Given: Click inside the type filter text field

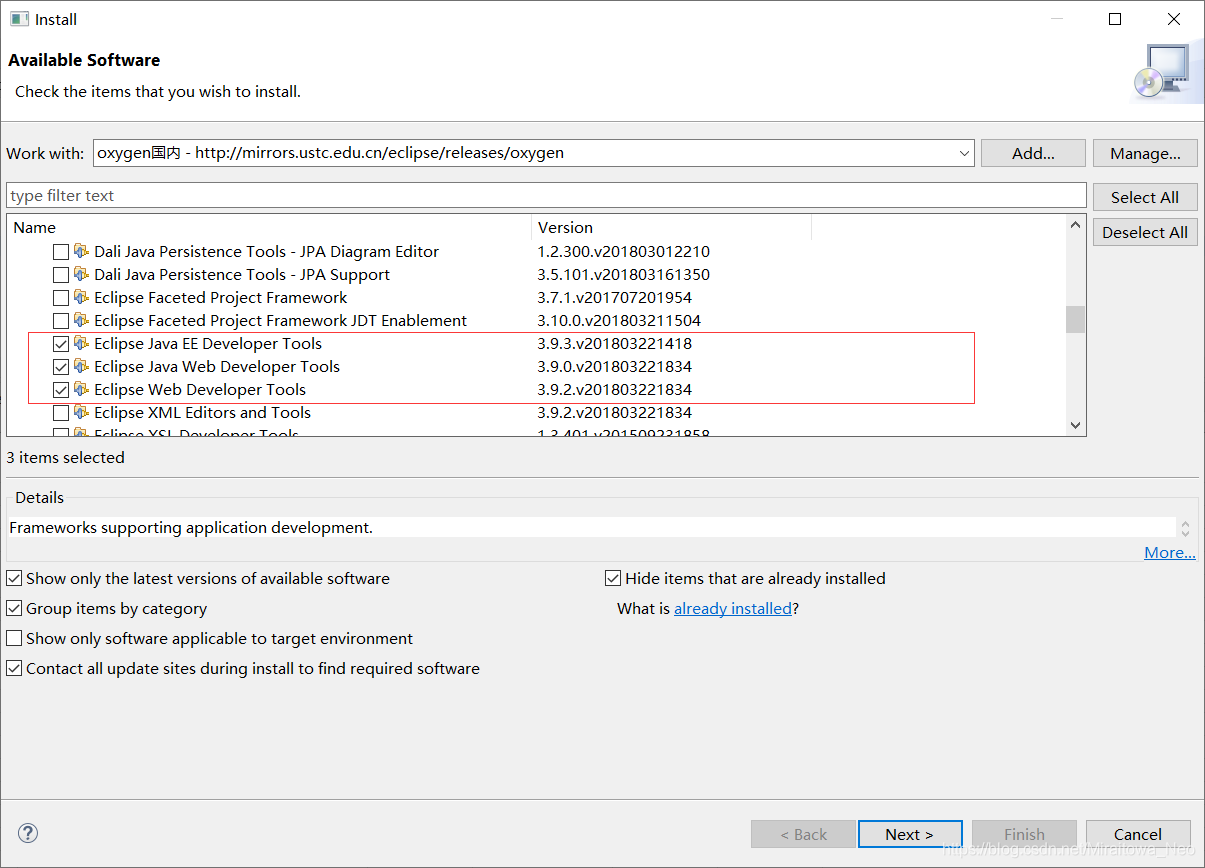Looking at the screenshot, I should 400,194.
